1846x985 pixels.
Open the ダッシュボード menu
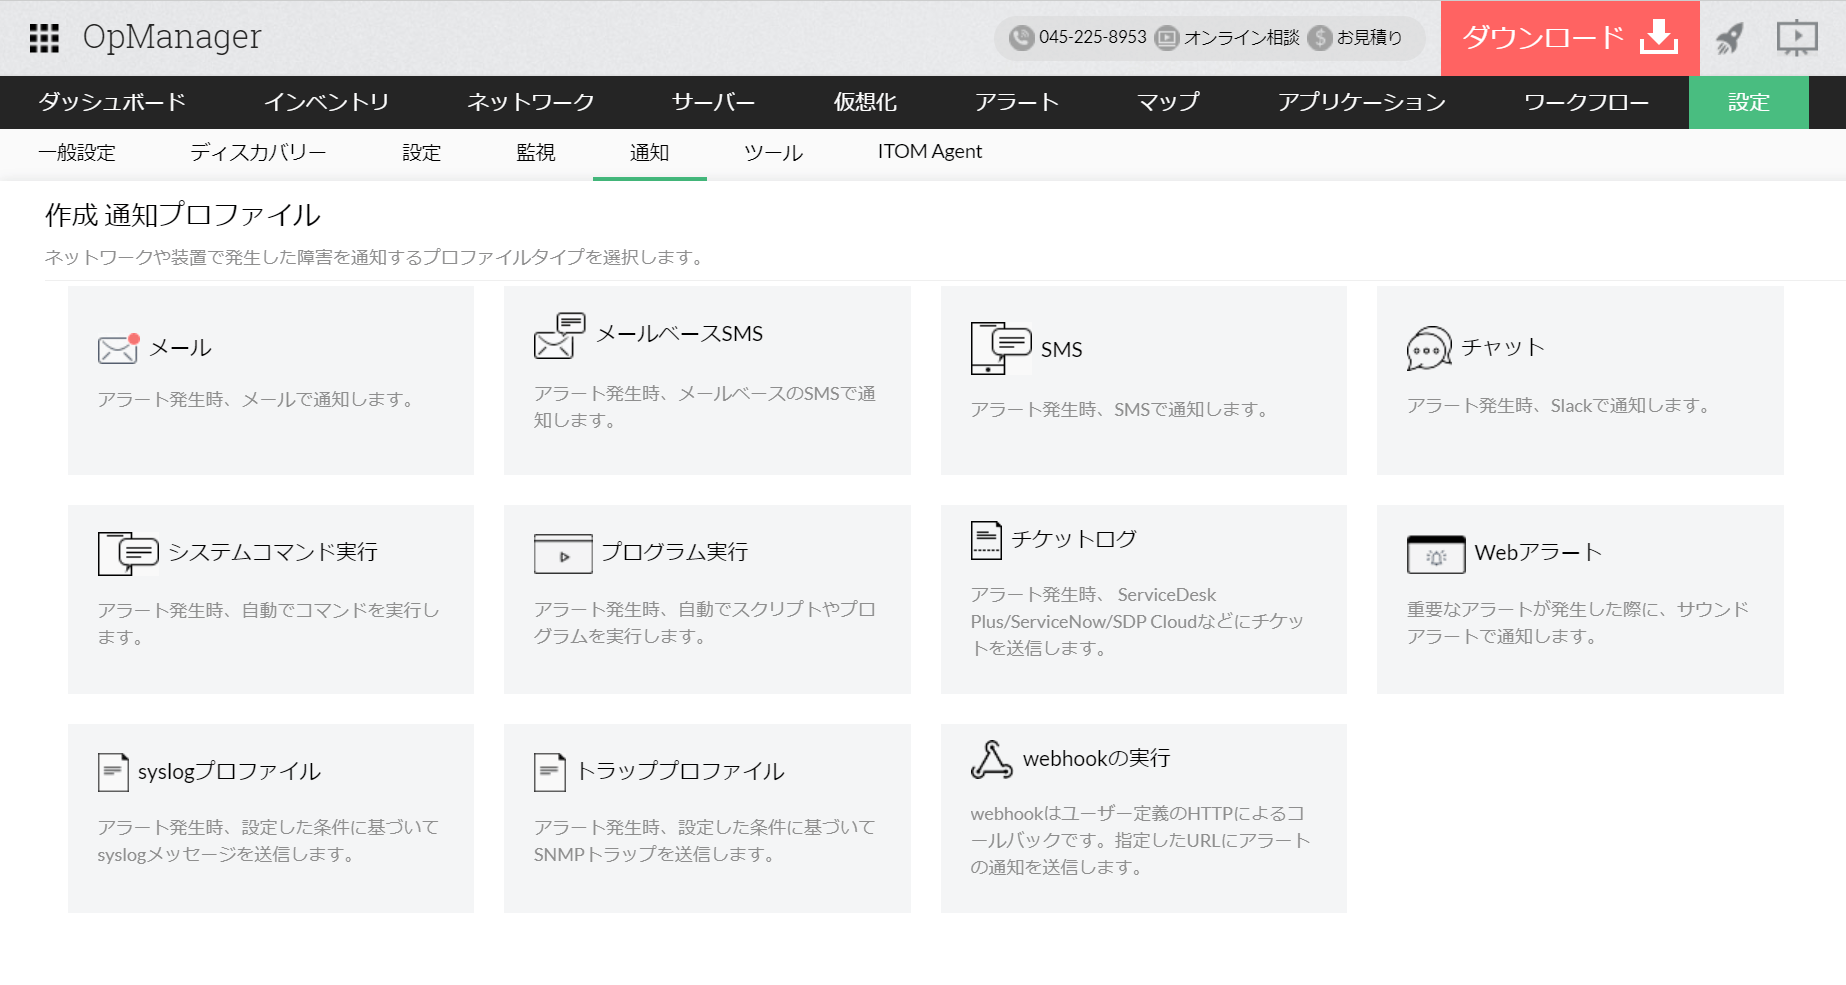pos(112,102)
